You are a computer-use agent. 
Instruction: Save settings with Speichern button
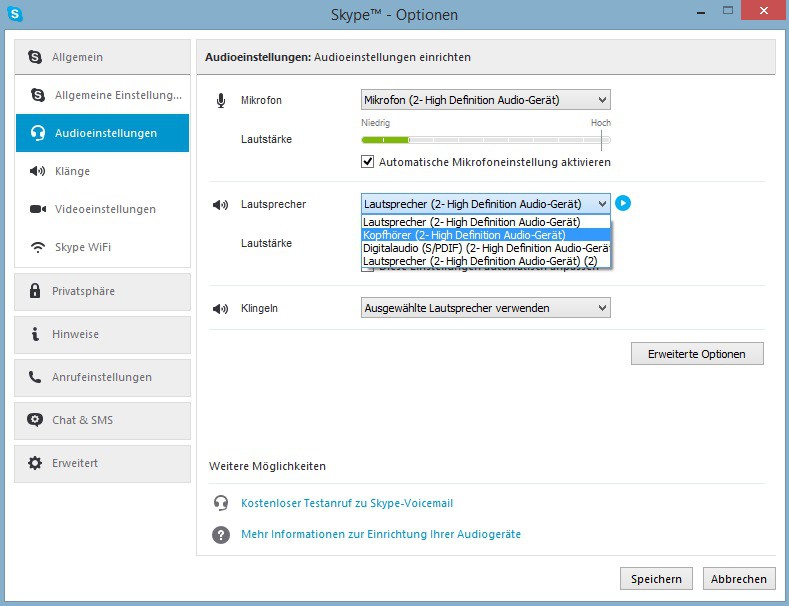coord(656,578)
